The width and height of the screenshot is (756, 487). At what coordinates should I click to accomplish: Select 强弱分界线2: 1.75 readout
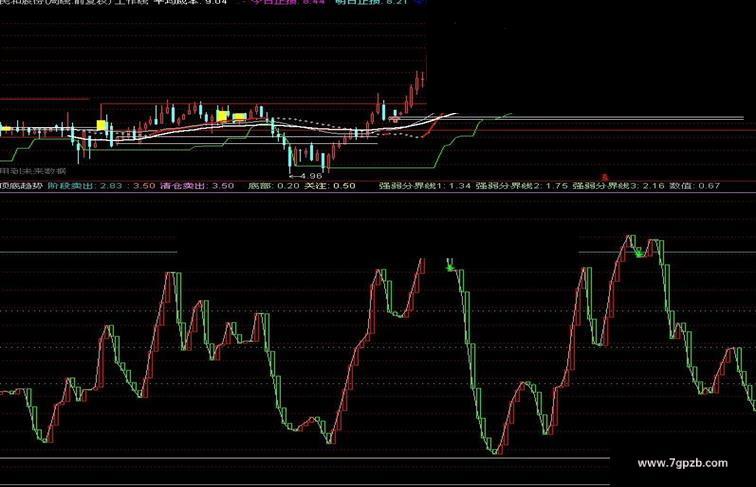522,186
